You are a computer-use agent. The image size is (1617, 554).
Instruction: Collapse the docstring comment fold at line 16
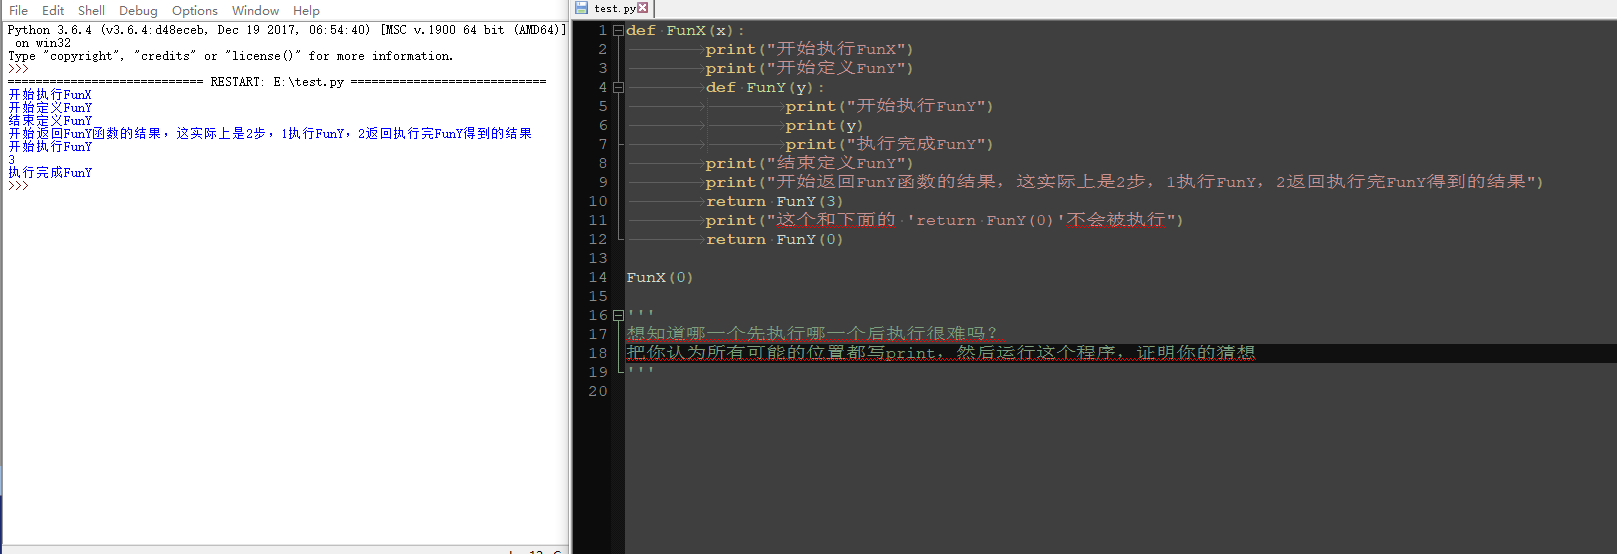(x=618, y=316)
